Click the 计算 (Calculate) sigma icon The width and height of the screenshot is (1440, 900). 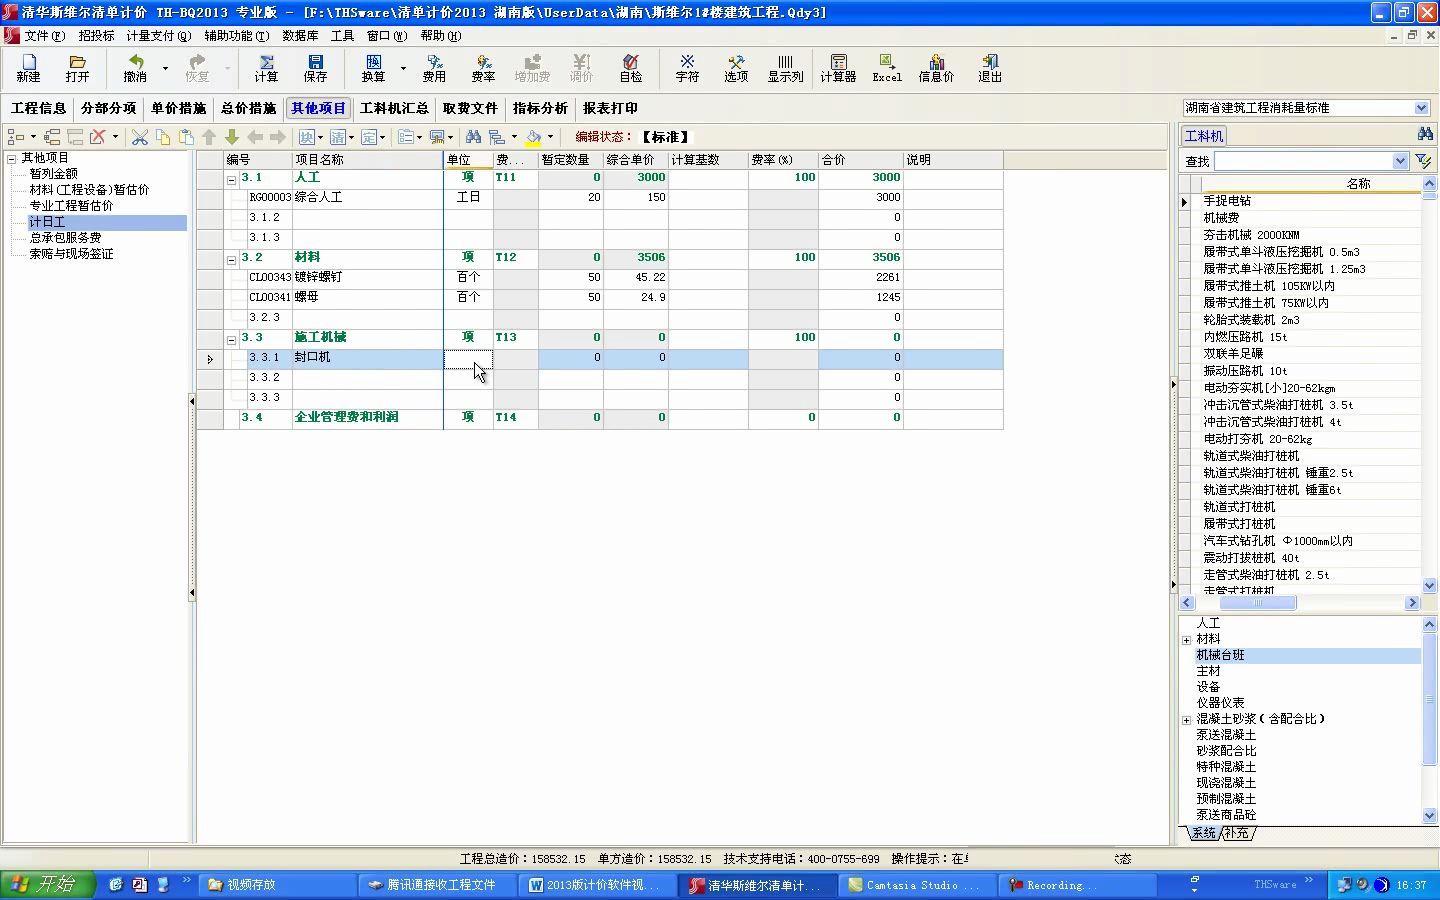[266, 68]
